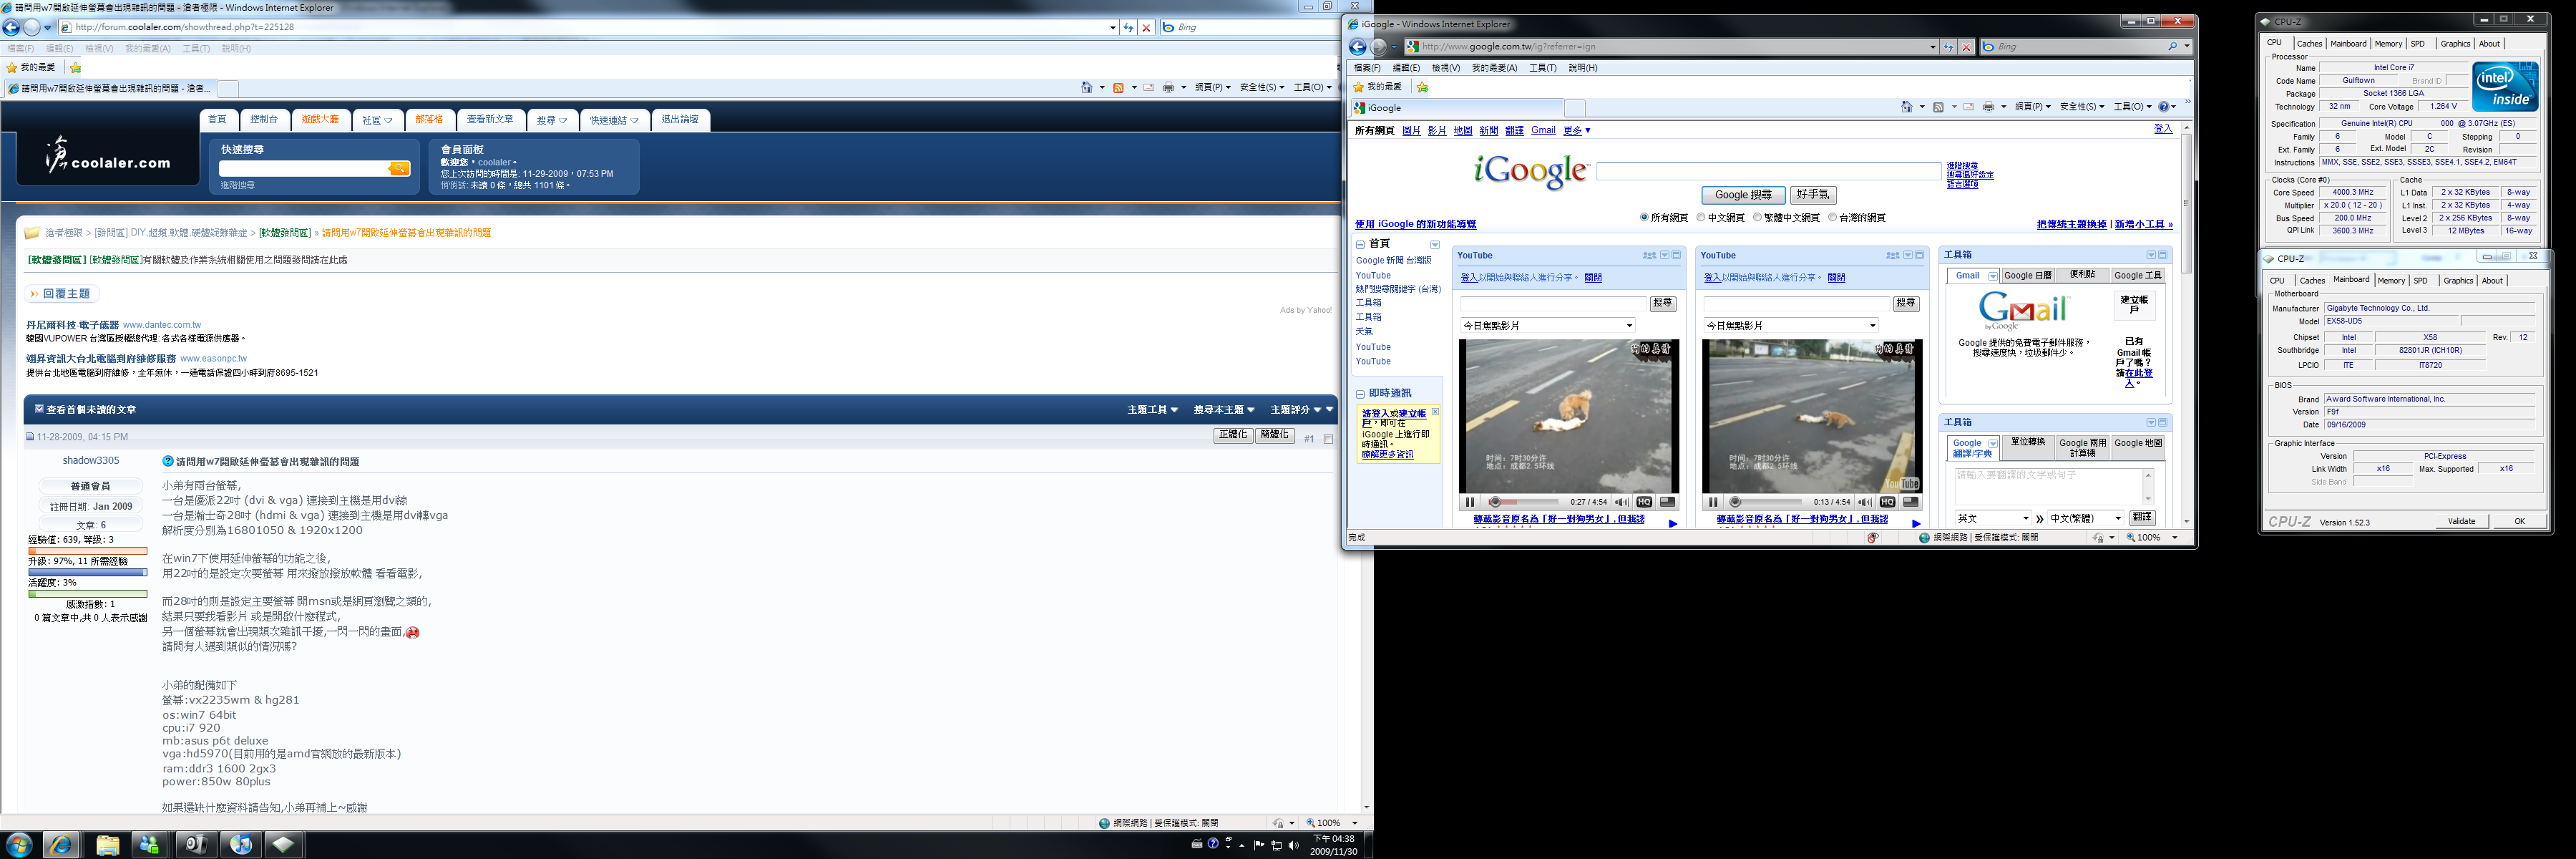
Task: Open '快速連結' forum nav dropdown
Action: pos(613,120)
